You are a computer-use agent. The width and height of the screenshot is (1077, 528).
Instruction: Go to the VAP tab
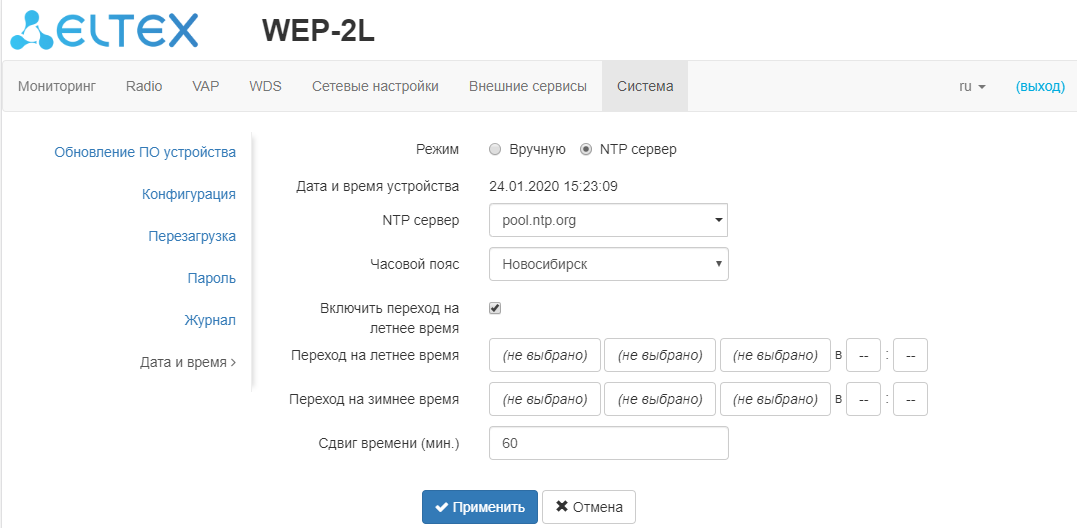206,86
